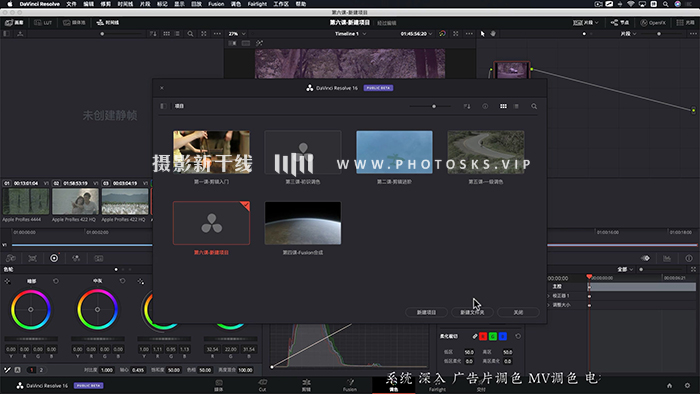Click the blue B channel button in soft clip
Viewport: 700px width, 394px height.
pos(503,336)
